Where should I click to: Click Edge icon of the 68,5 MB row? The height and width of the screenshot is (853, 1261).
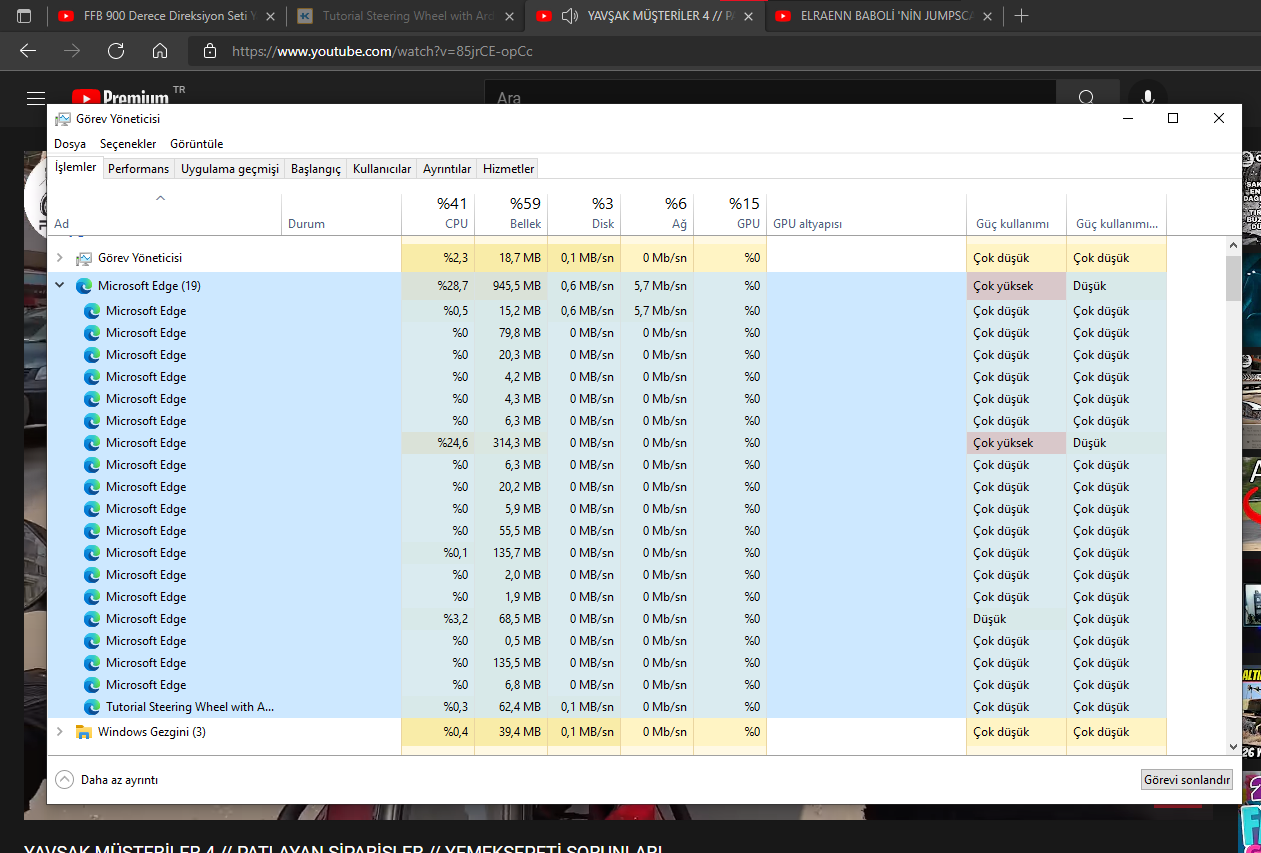[x=92, y=619]
